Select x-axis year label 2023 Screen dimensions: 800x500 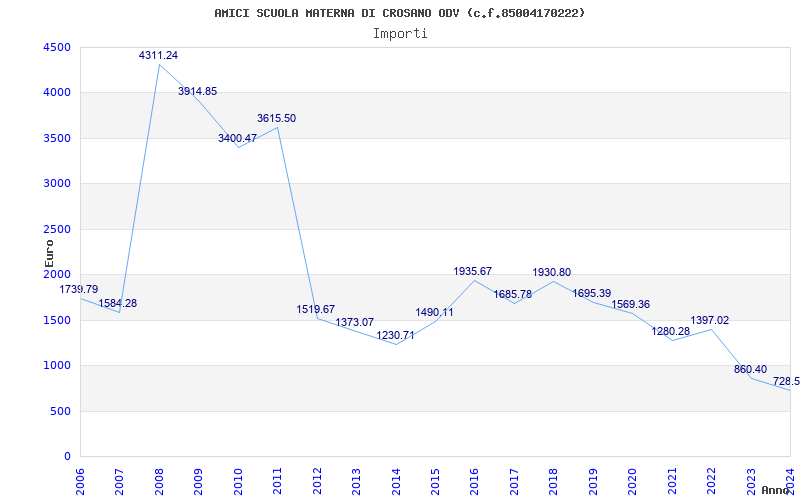tap(751, 481)
